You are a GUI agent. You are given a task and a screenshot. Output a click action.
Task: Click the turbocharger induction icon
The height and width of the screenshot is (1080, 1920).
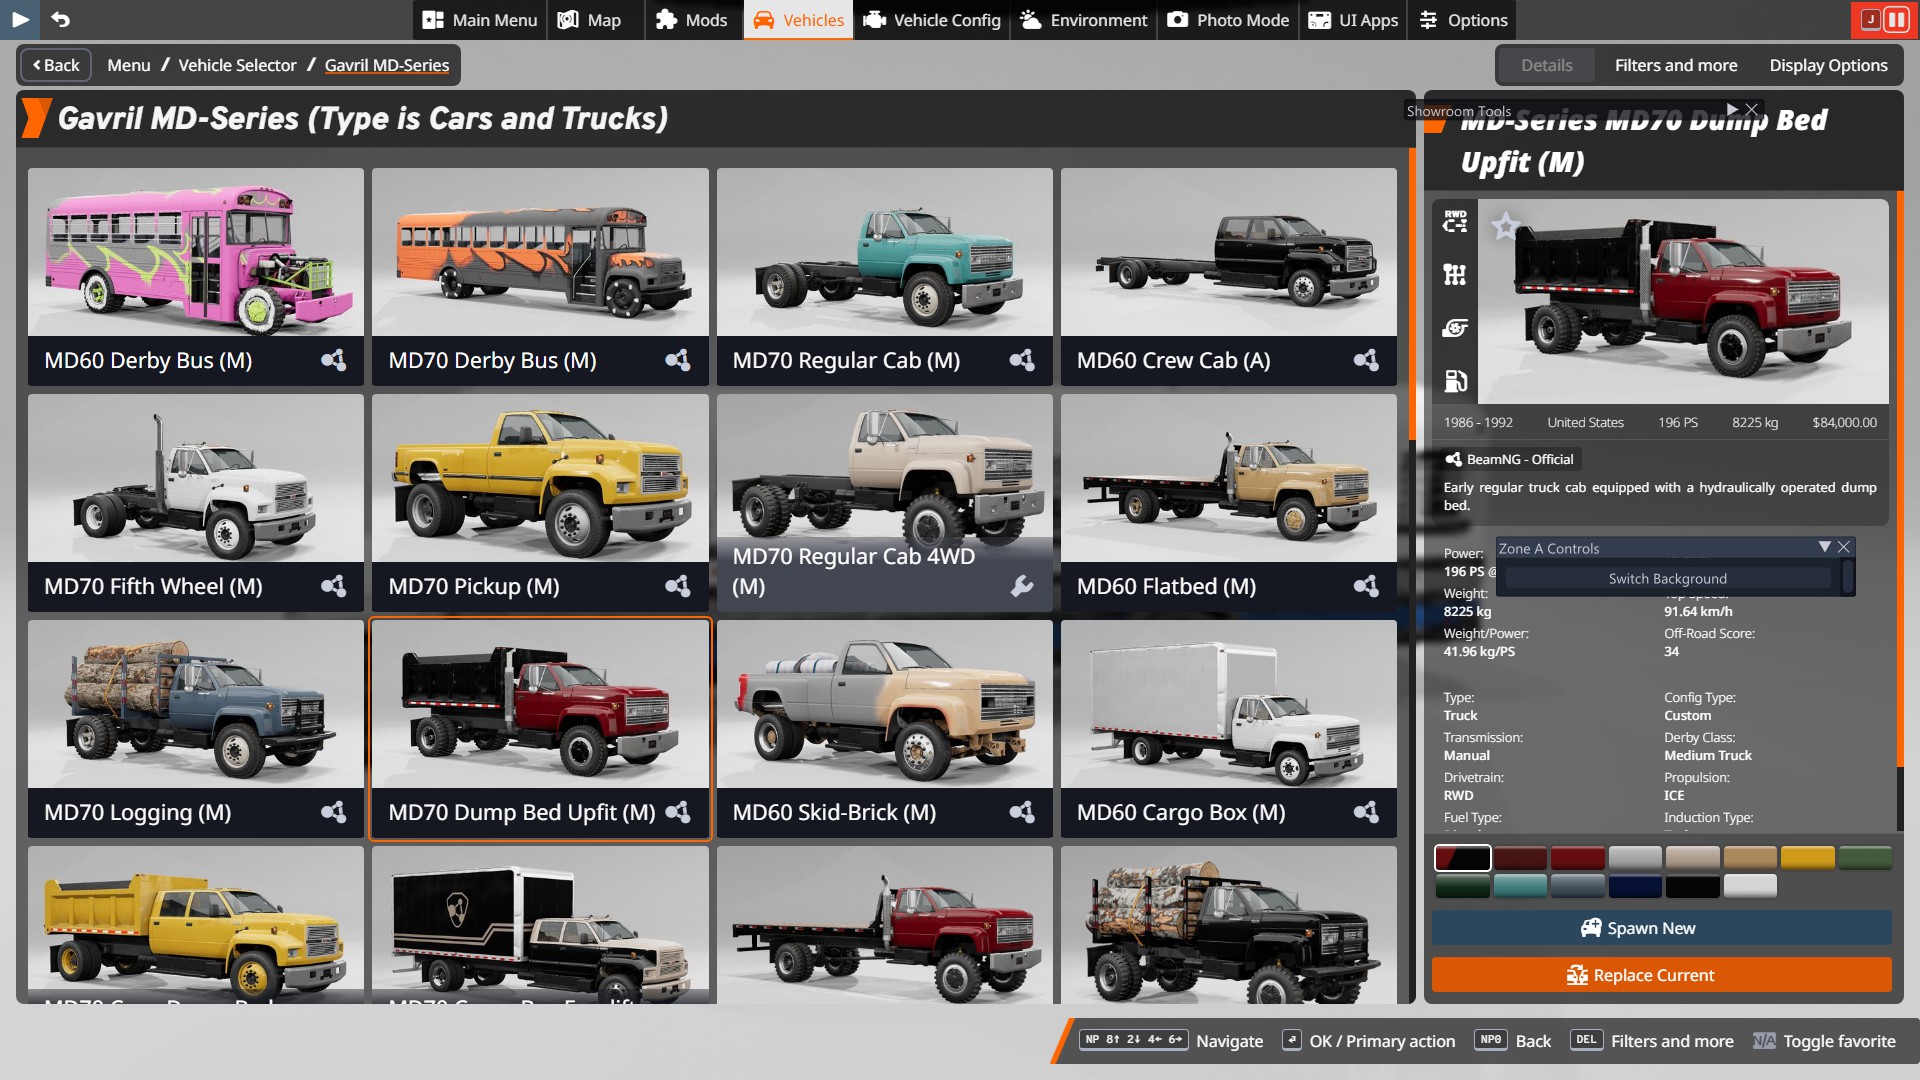(1455, 328)
